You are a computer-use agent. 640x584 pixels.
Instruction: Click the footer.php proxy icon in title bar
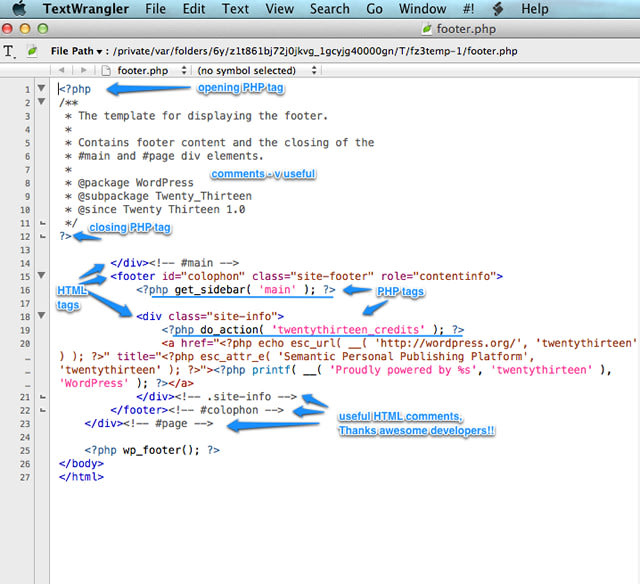(430, 30)
